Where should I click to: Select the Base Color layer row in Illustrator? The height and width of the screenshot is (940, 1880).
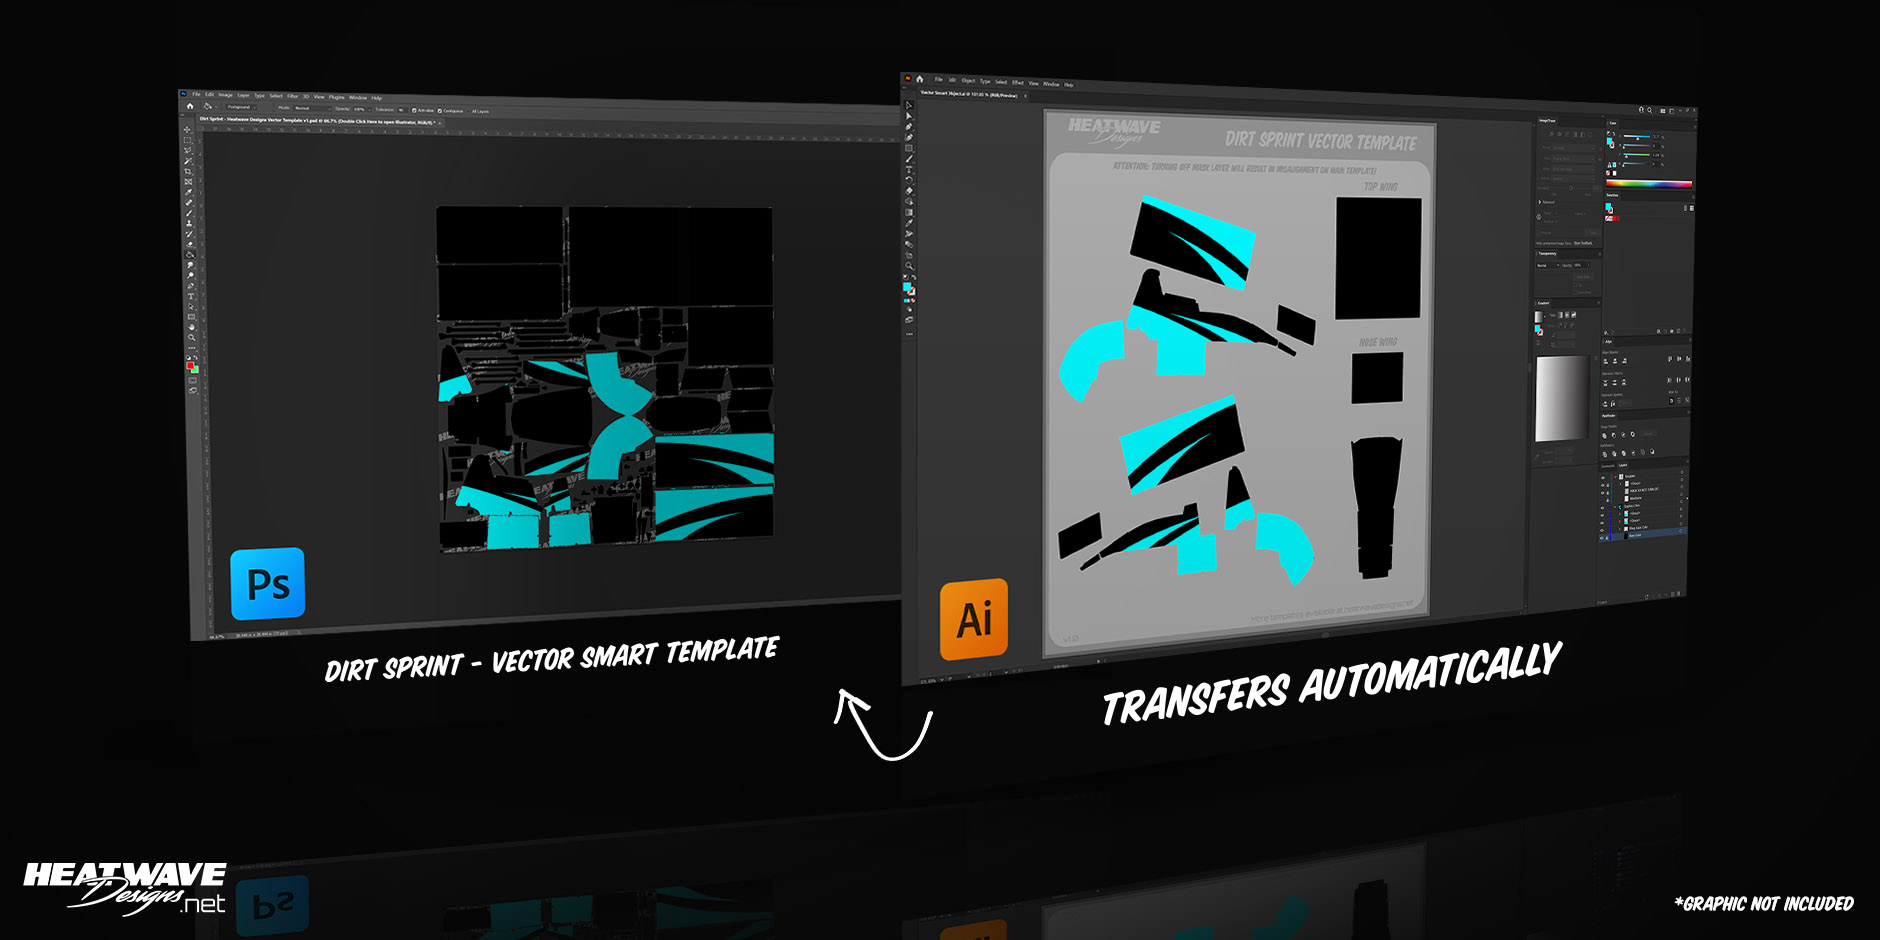click(x=1644, y=536)
